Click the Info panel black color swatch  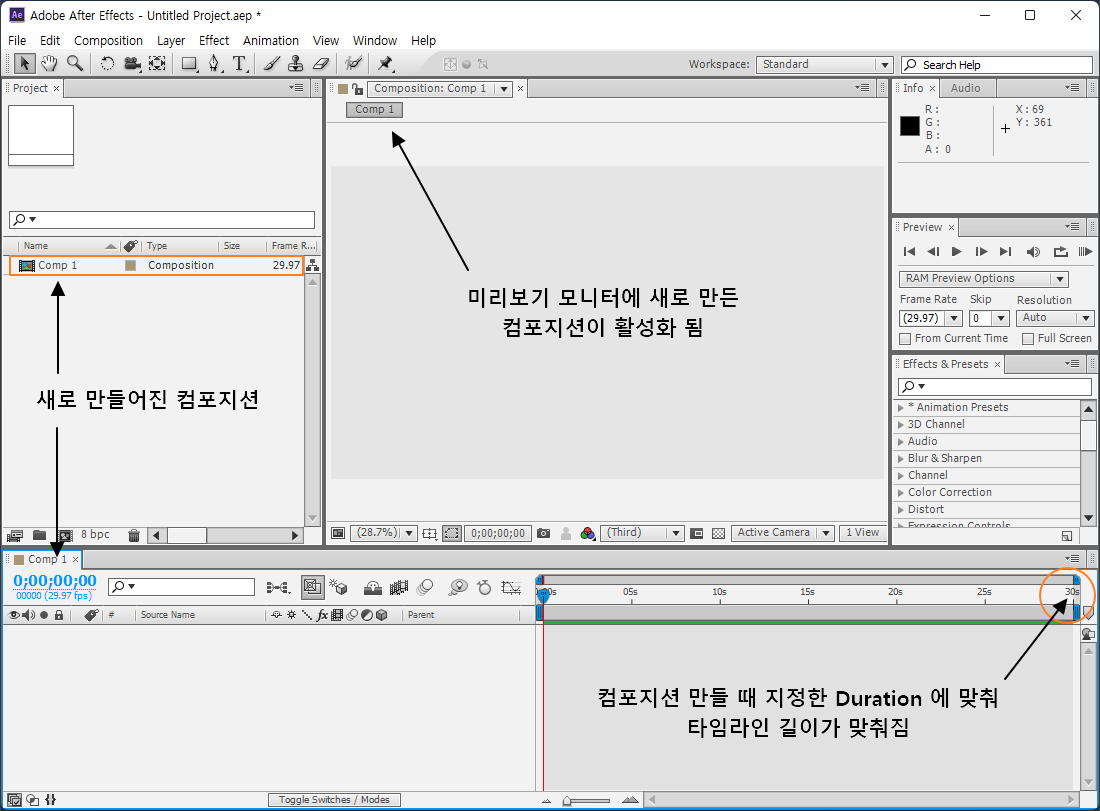(909, 126)
